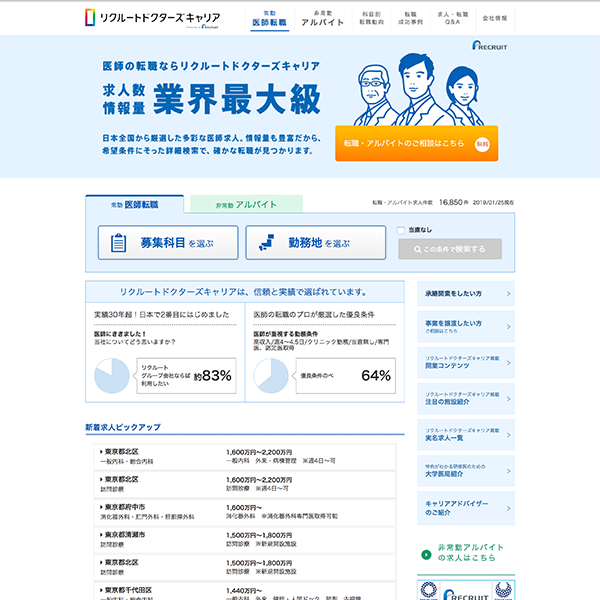Open the 求人・転職 Q&A nav menu item
This screenshot has height=600, width=600.
tap(452, 18)
